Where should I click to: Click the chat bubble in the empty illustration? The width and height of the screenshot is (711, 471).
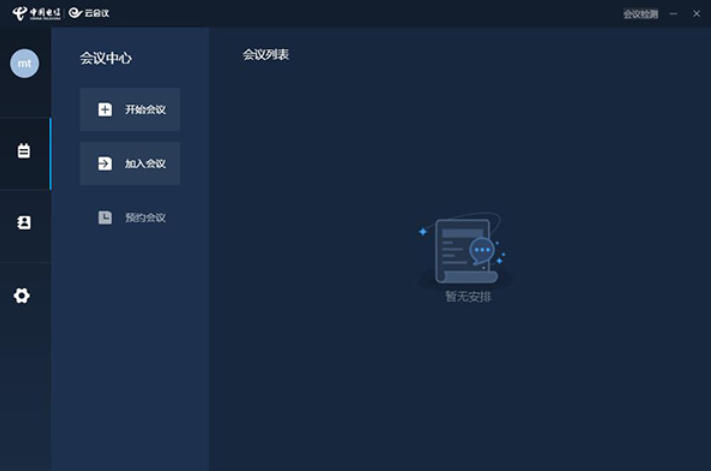(x=482, y=250)
